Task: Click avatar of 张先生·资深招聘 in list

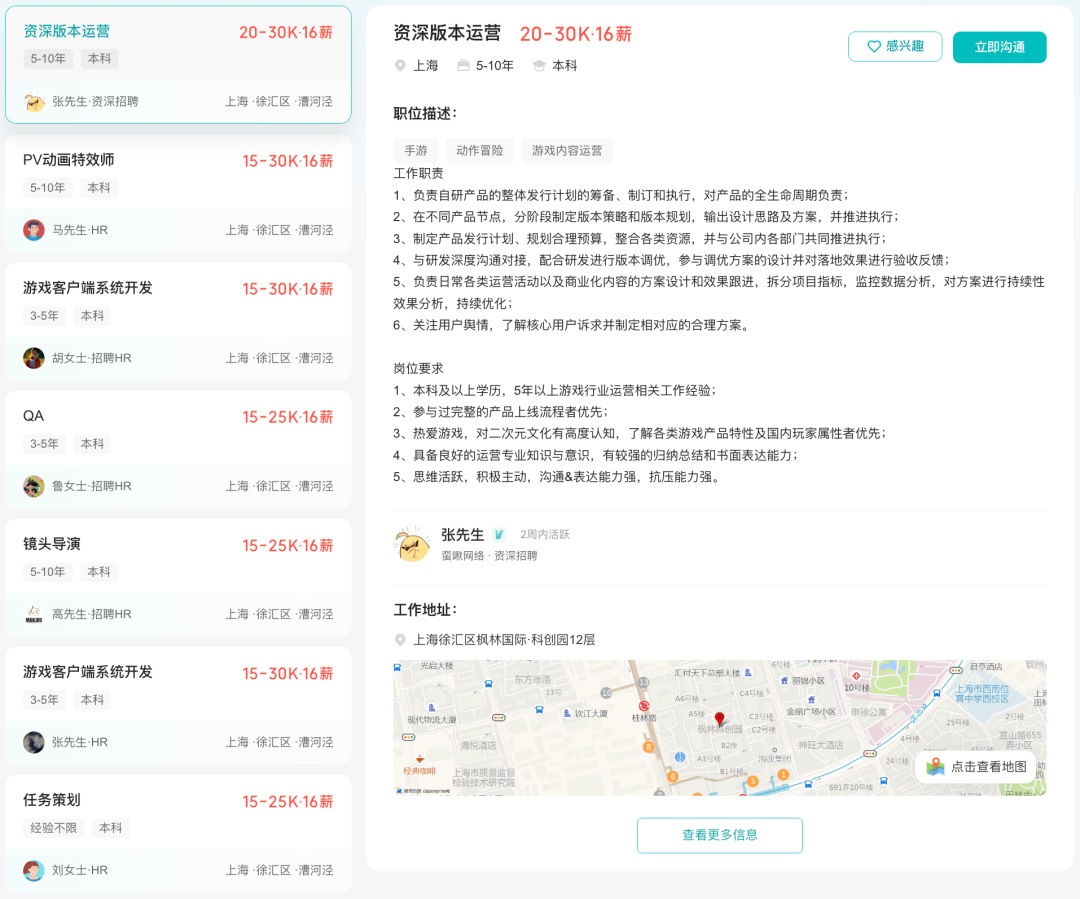Action: click(34, 101)
